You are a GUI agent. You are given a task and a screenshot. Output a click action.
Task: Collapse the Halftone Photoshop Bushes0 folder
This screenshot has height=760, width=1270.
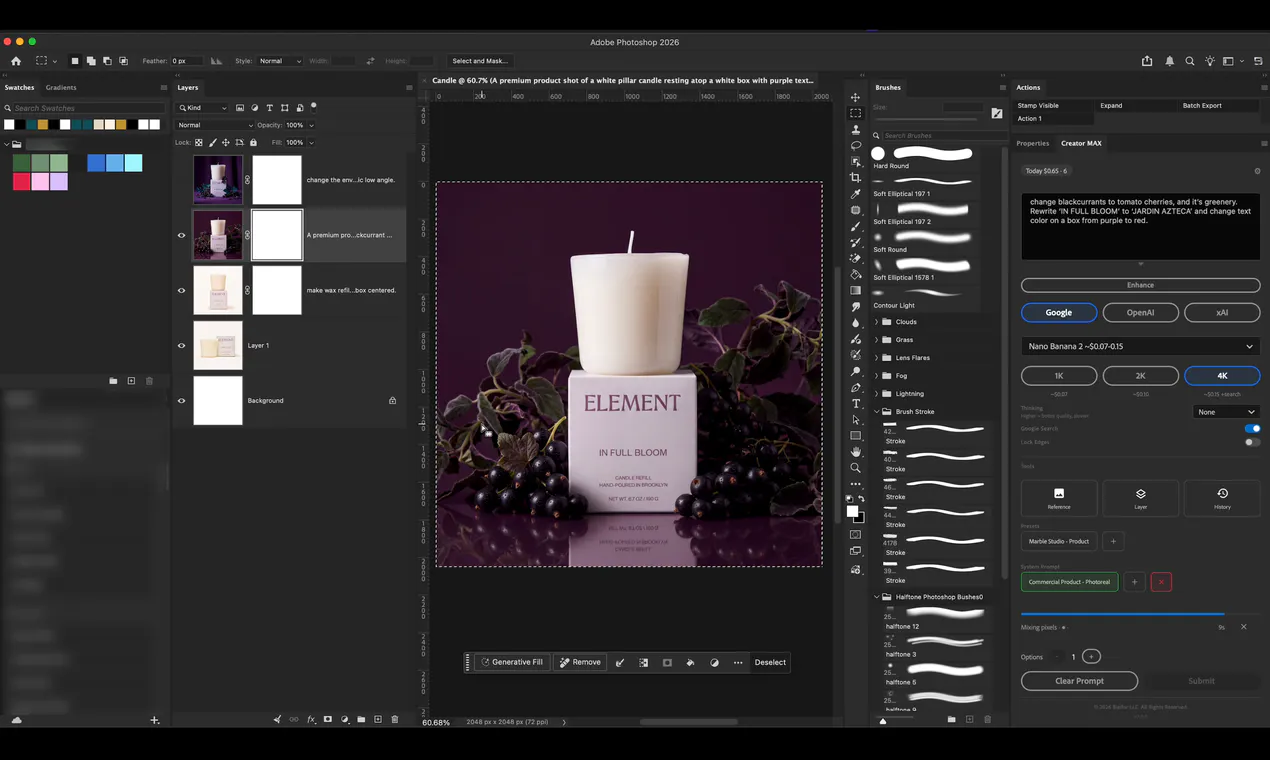click(x=877, y=597)
